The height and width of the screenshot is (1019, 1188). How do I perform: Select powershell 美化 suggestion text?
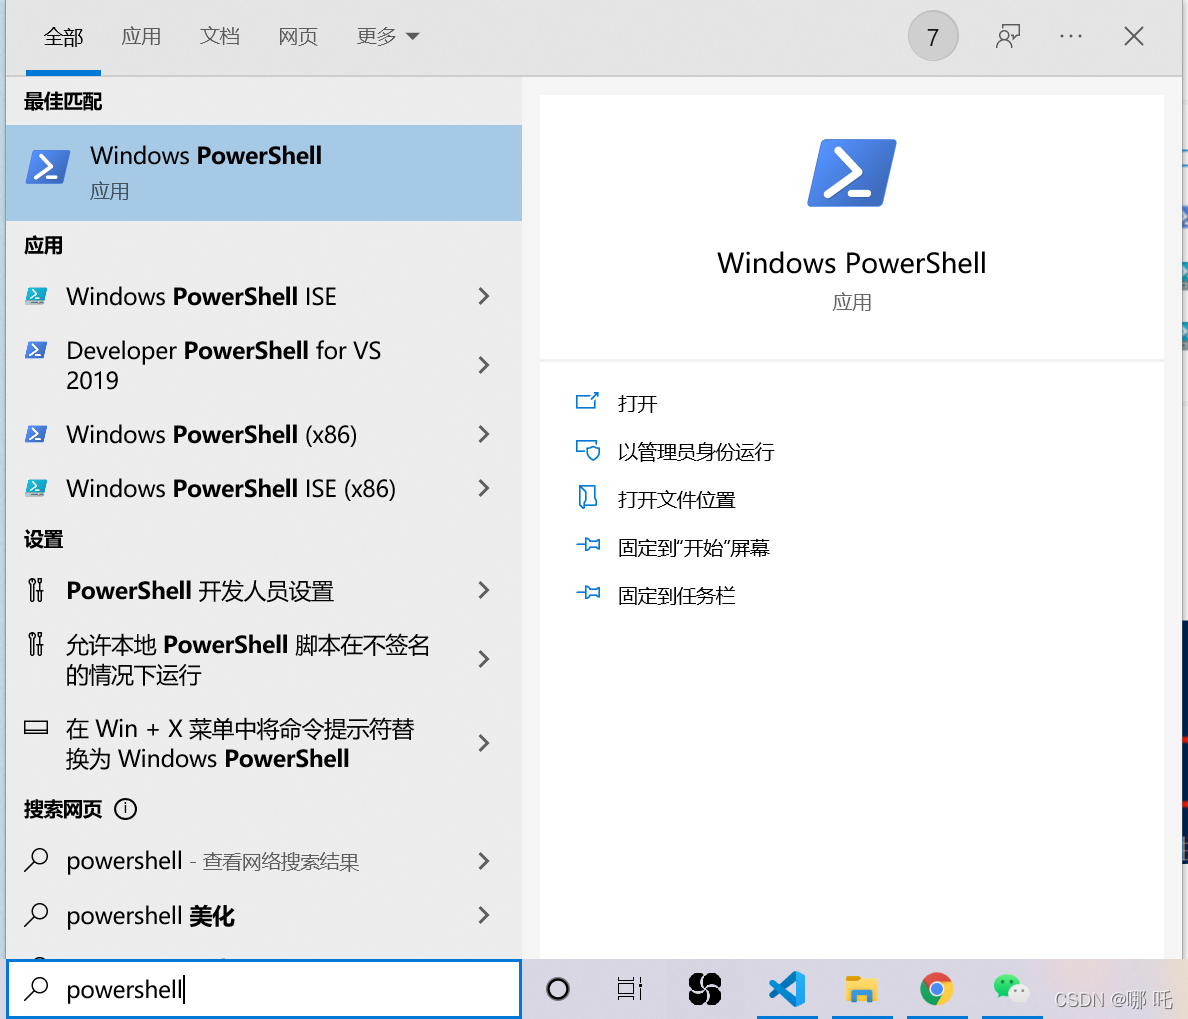click(150, 915)
